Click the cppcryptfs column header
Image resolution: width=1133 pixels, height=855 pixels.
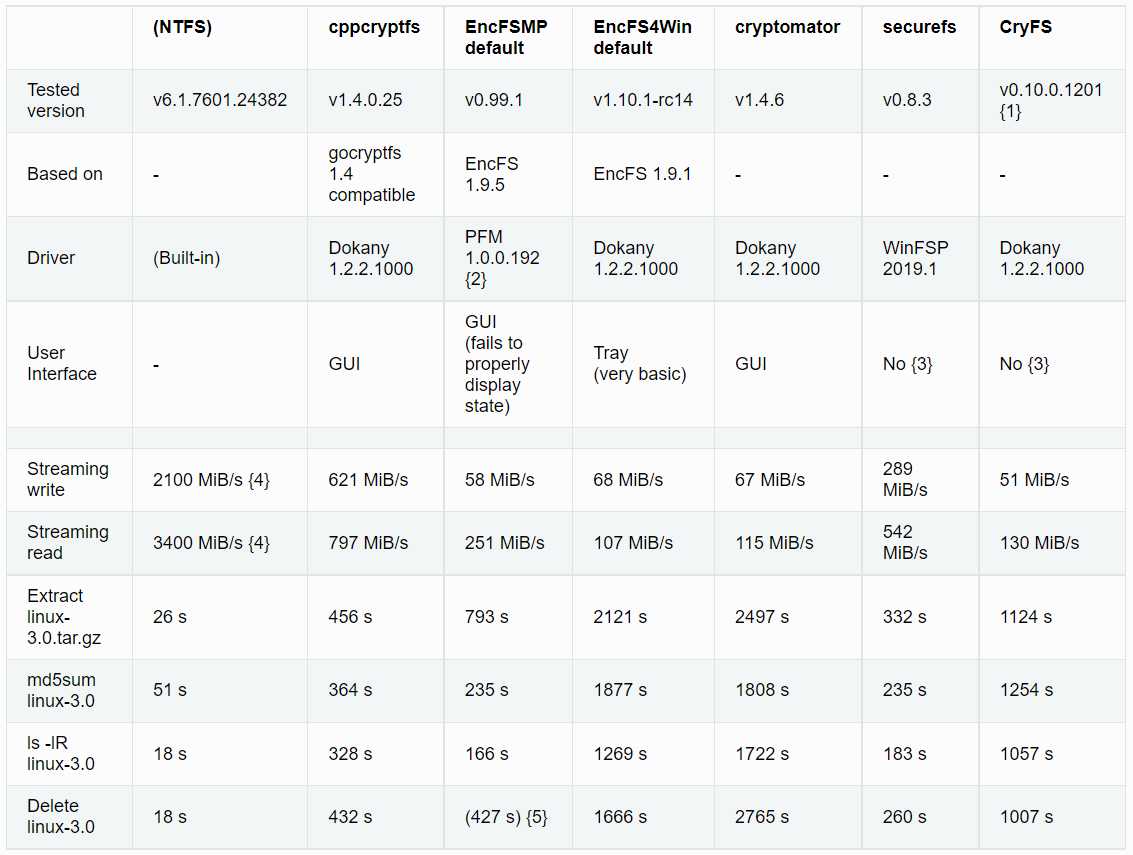point(374,27)
